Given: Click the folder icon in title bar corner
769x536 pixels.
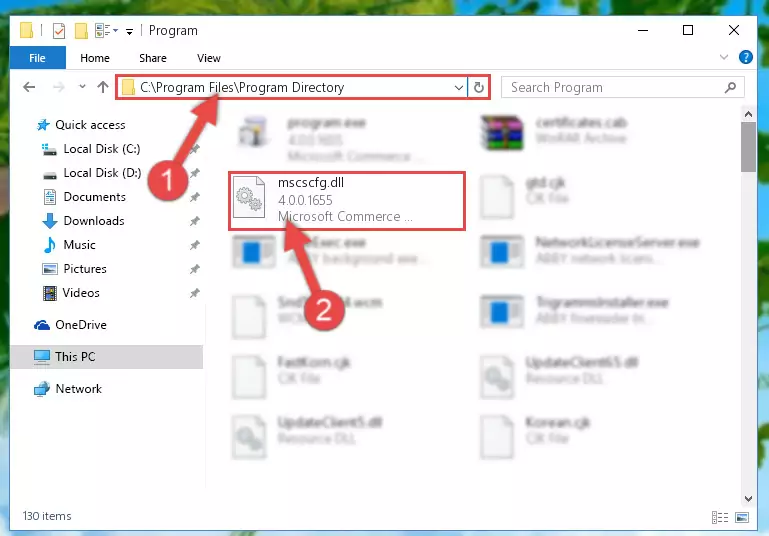Looking at the screenshot, I should pos(26,30).
